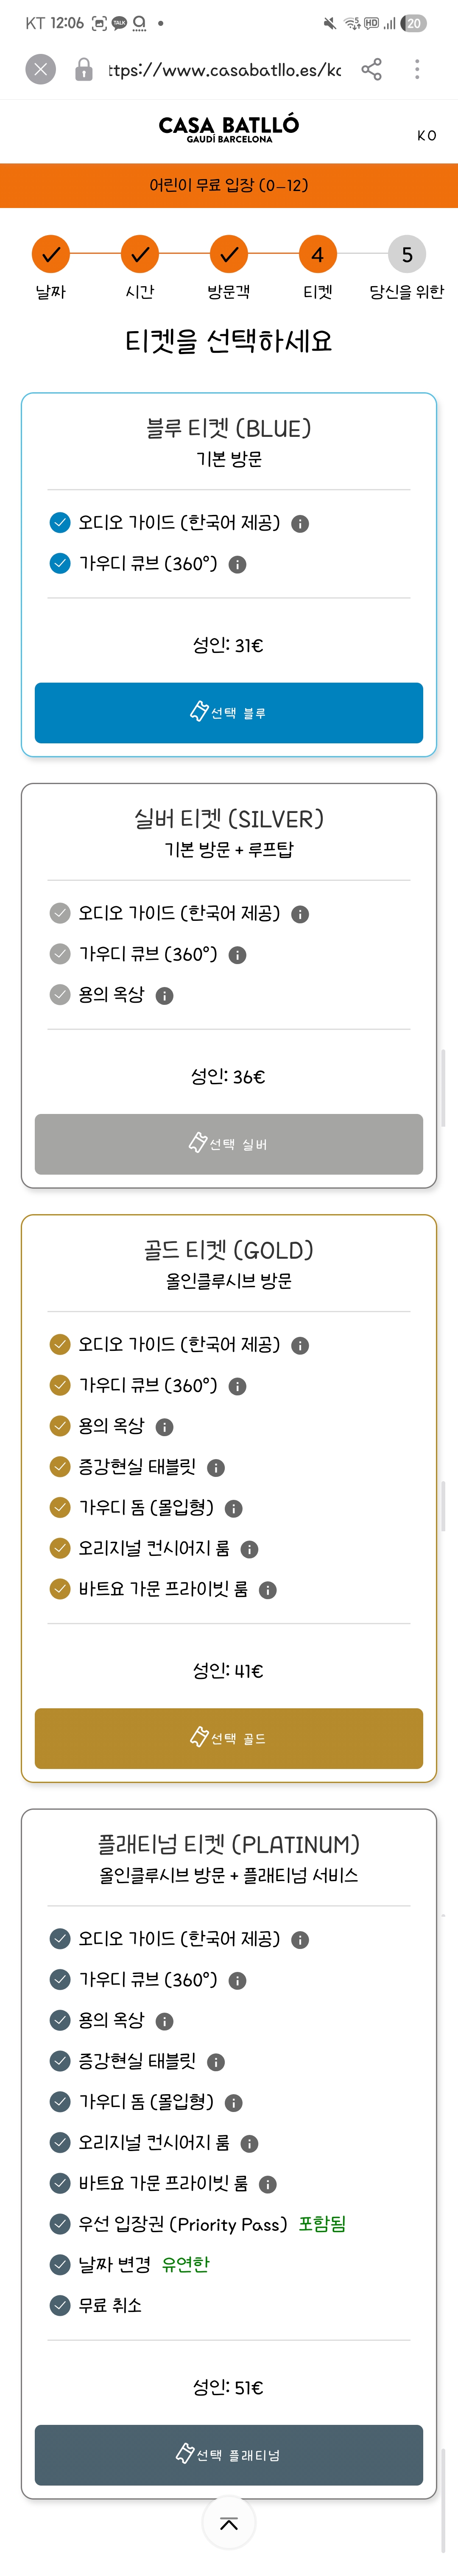Image resolution: width=458 pixels, height=2576 pixels.
Task: Open the KO language selector
Action: 426,135
